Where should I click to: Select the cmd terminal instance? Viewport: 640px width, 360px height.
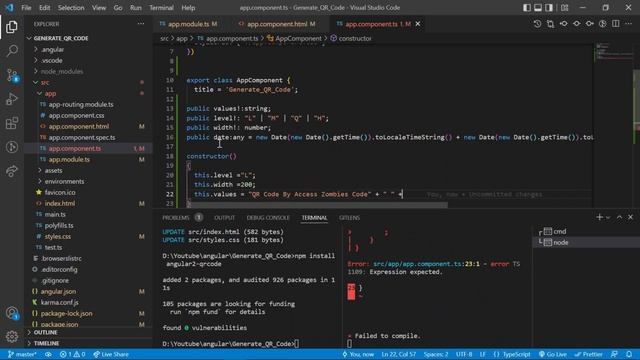coord(586,231)
